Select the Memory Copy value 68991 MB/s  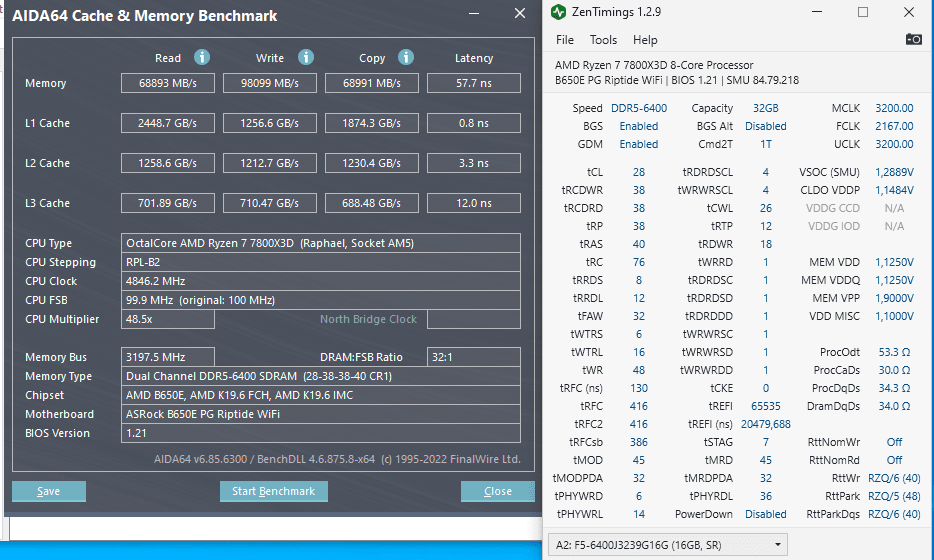372,83
